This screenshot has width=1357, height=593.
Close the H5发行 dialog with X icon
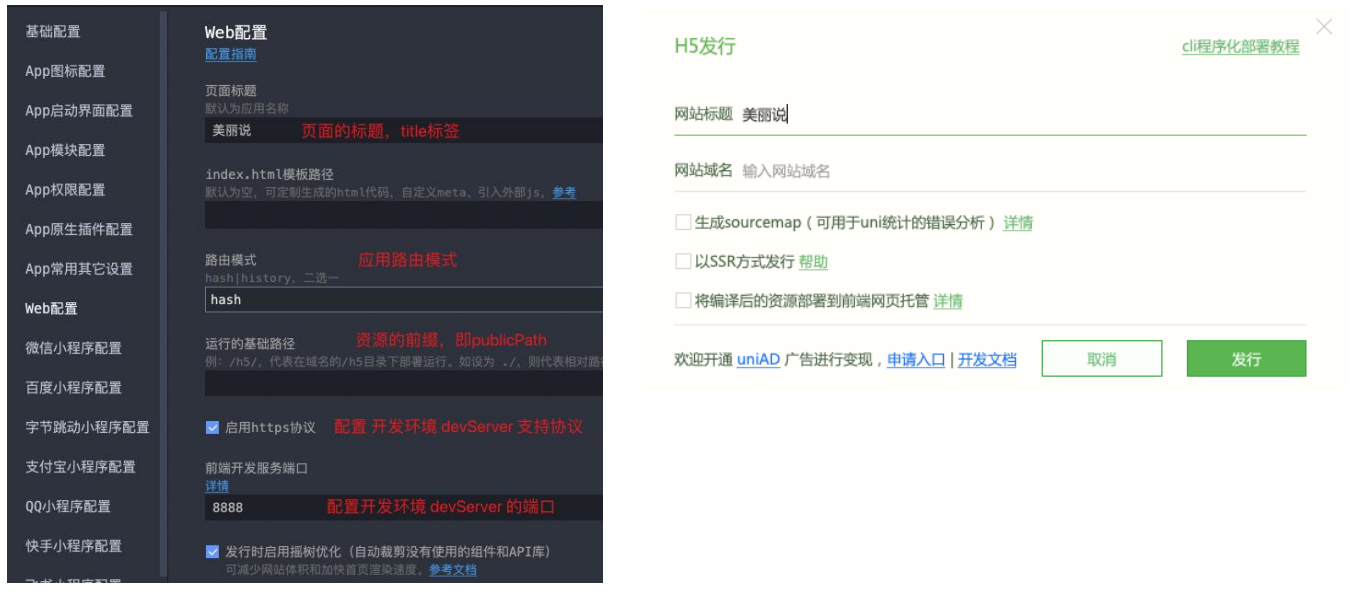[1324, 27]
